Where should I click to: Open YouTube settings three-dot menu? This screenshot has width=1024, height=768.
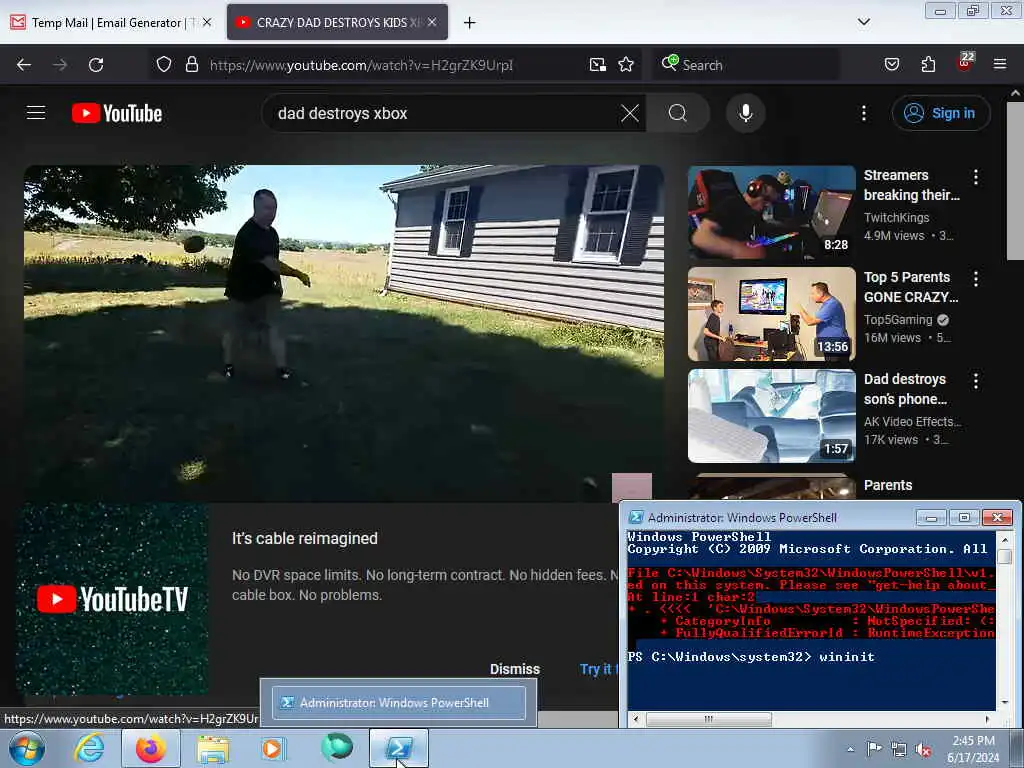[864, 113]
